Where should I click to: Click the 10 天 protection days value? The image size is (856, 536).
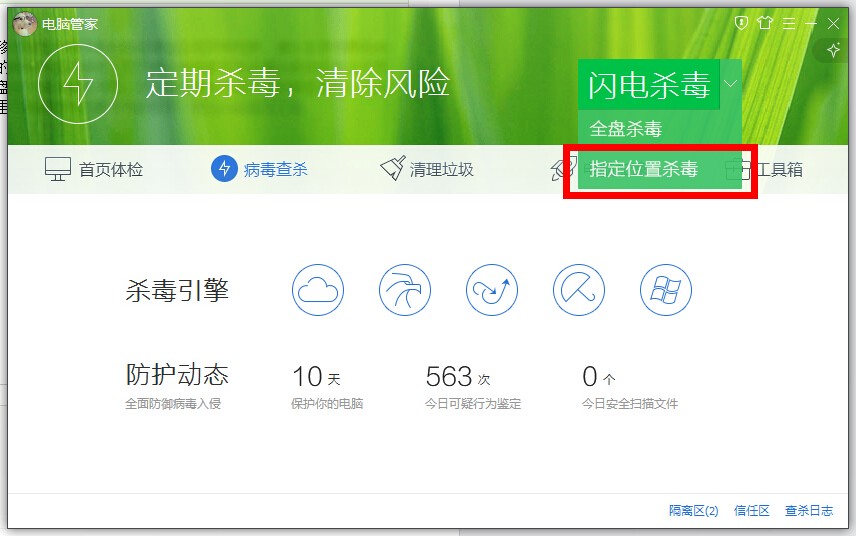[x=316, y=377]
